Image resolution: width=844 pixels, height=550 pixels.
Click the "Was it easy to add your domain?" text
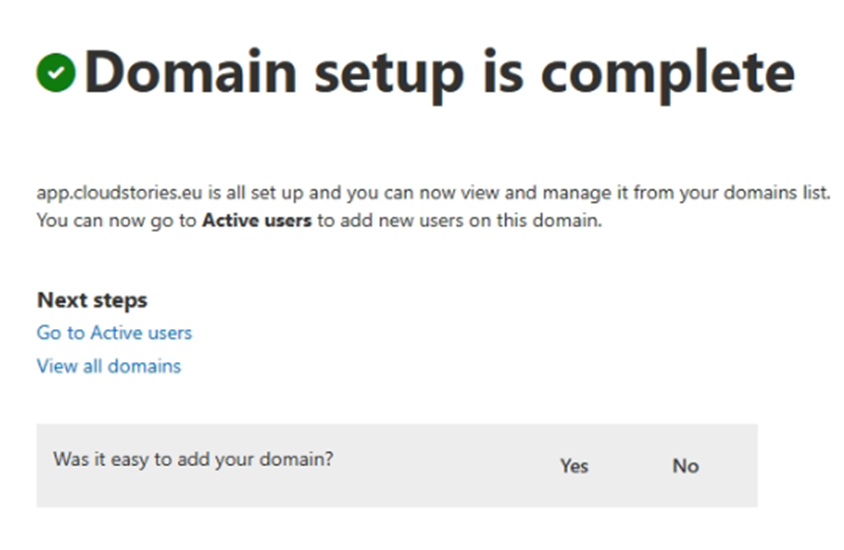(193, 460)
